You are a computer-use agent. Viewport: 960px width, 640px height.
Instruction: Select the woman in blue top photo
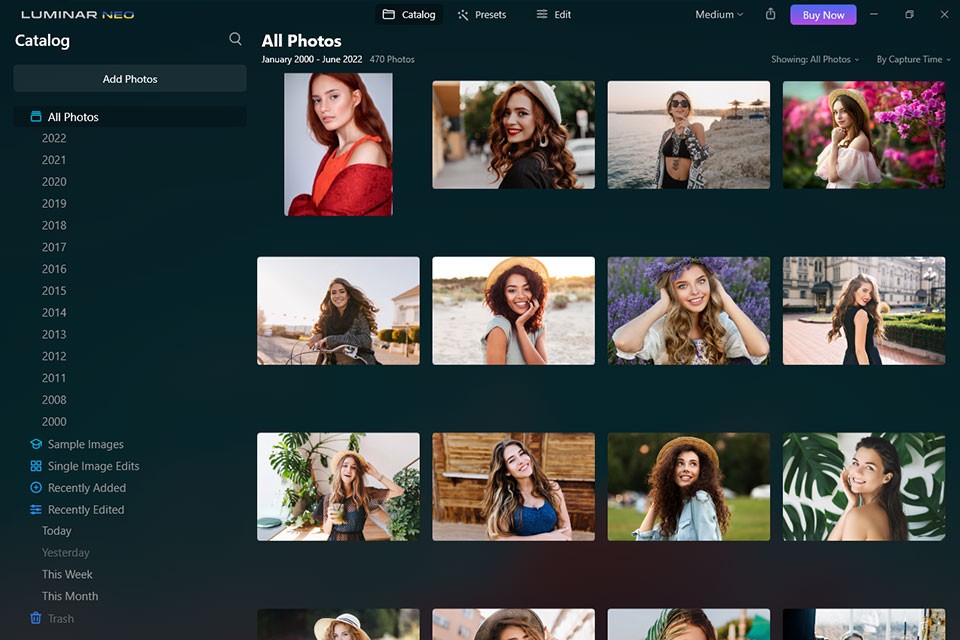(513, 487)
